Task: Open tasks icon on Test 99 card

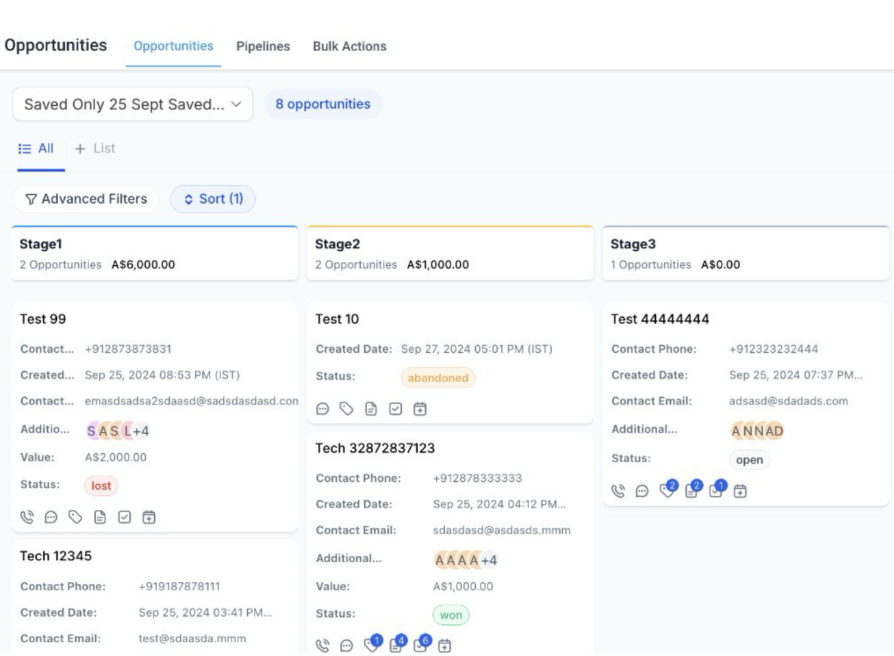Action: [124, 517]
